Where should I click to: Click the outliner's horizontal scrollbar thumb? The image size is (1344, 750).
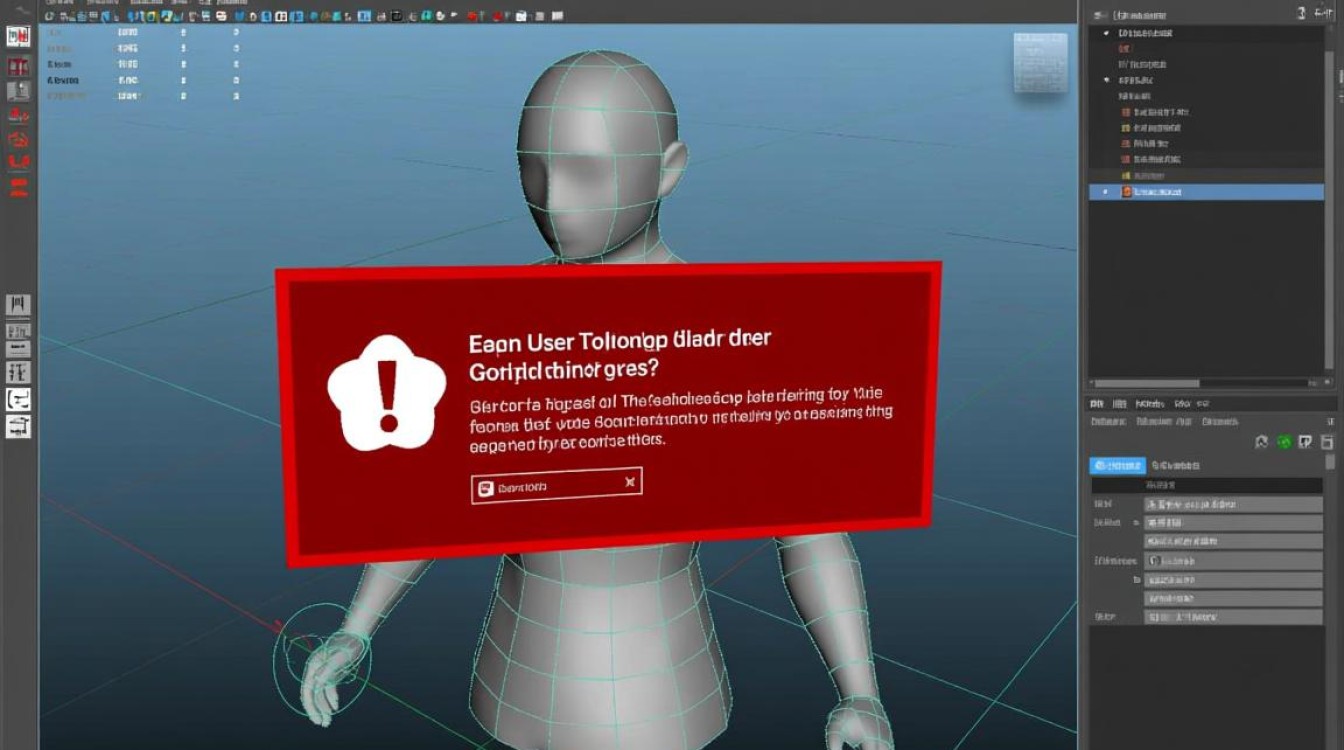coord(1148,383)
